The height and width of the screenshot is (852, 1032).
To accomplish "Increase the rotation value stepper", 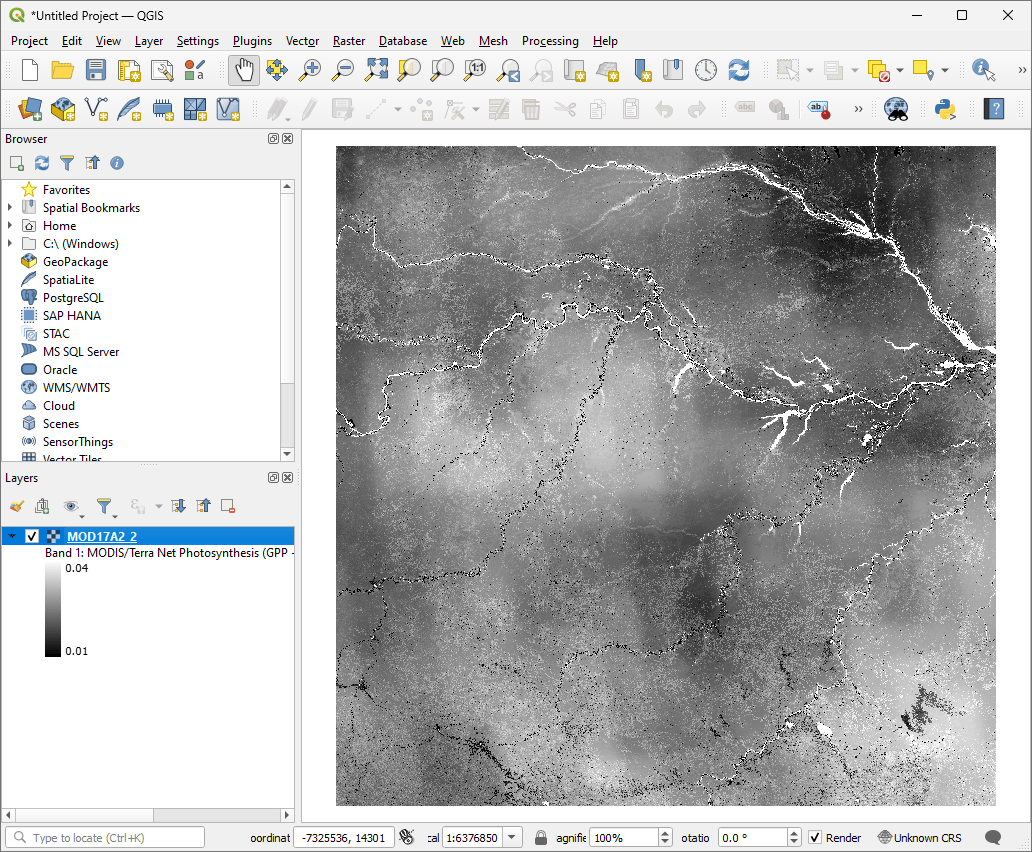I will pos(794,833).
